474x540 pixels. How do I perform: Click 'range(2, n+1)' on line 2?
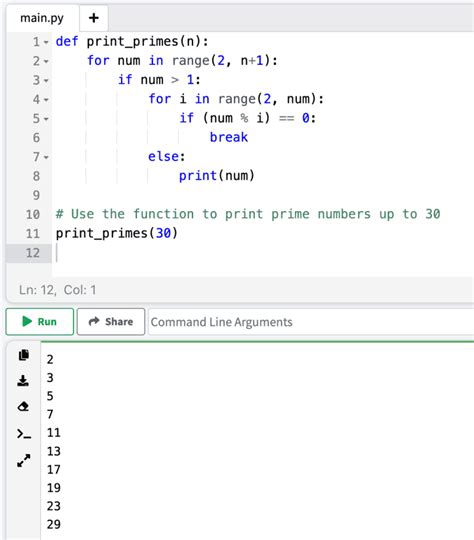221,61
